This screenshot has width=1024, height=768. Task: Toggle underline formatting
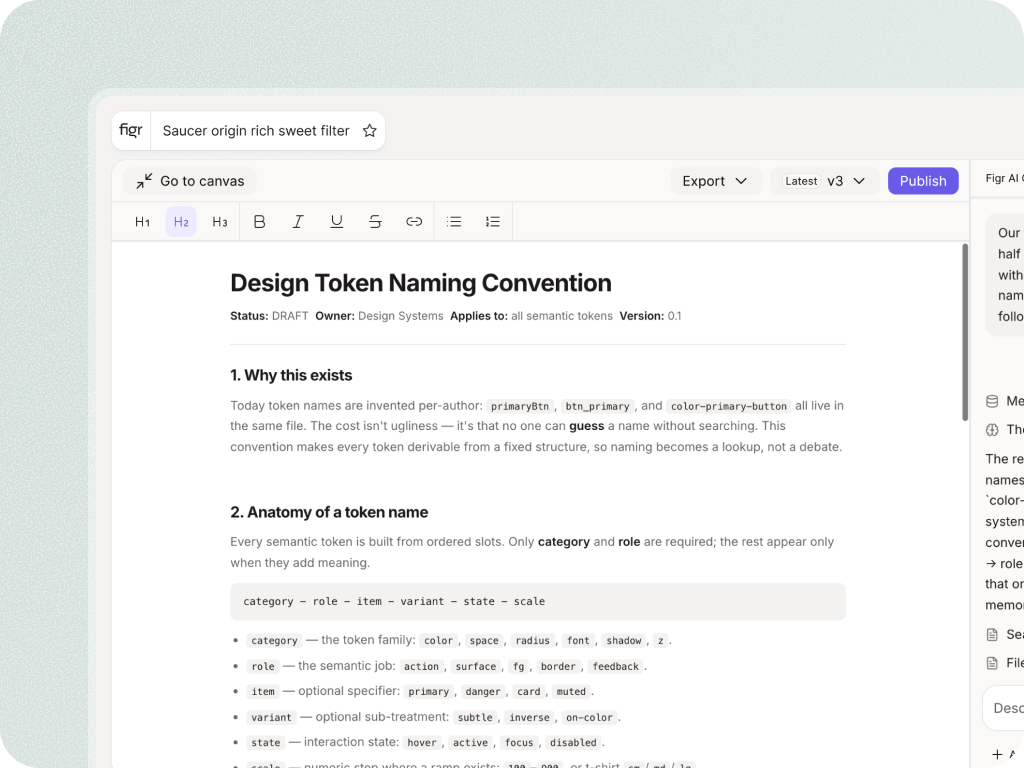336,222
